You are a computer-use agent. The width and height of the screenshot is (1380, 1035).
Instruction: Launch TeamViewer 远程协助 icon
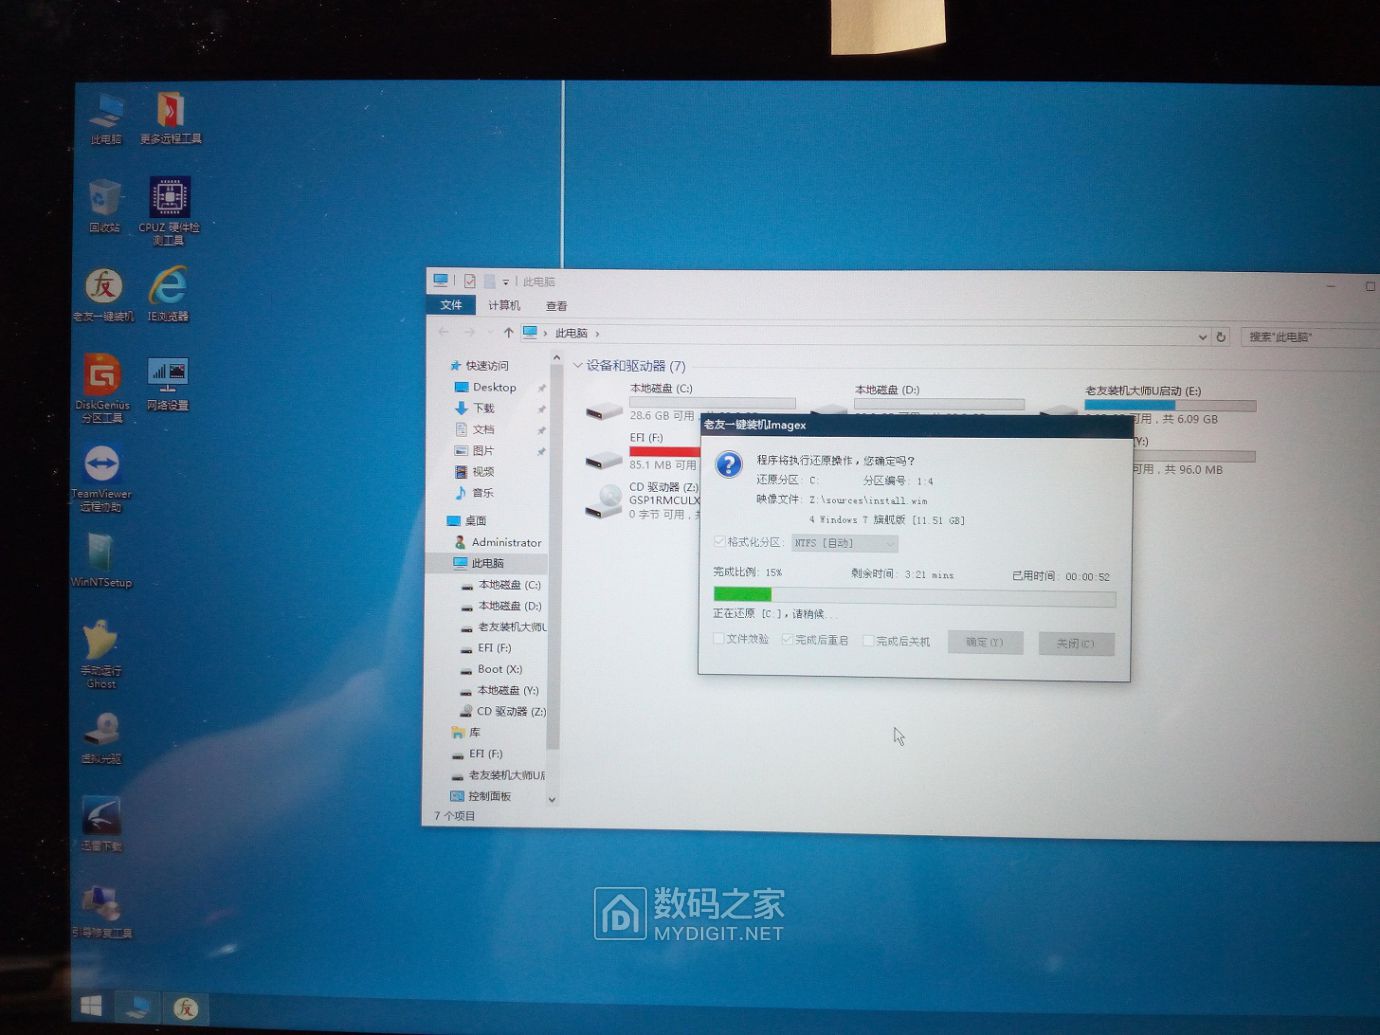pos(101,478)
